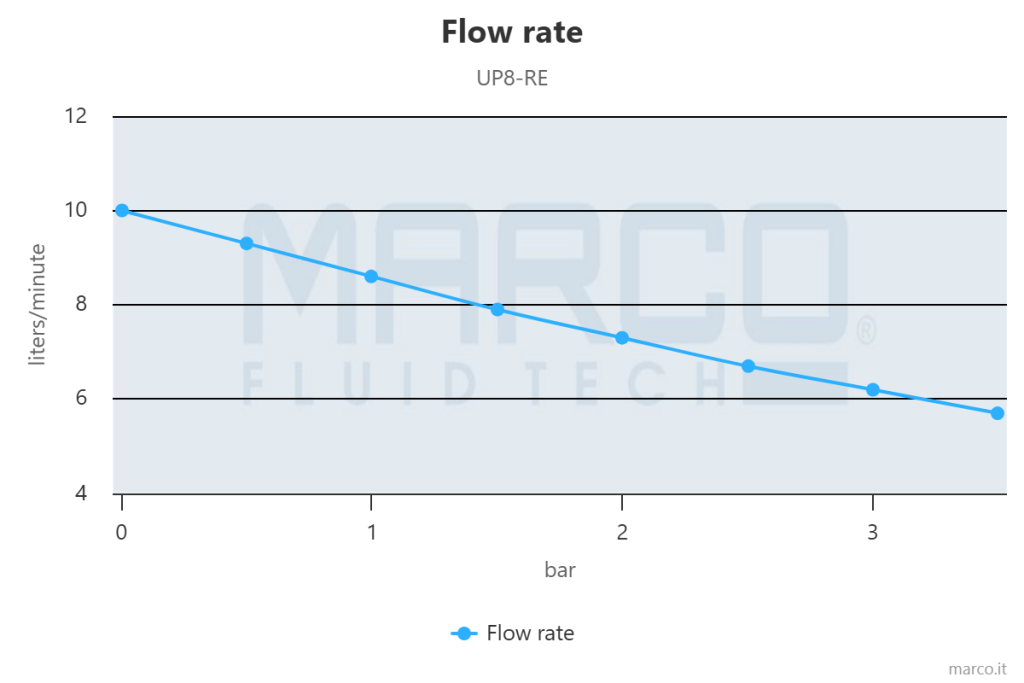Select the data point at 1.5 bar
This screenshot has width=1024, height=683.
point(497,309)
